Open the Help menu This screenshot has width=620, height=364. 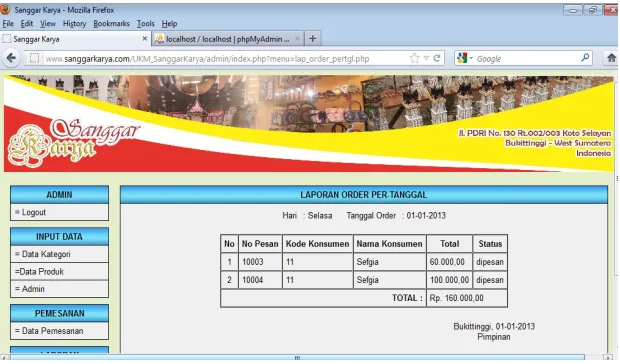(169, 24)
